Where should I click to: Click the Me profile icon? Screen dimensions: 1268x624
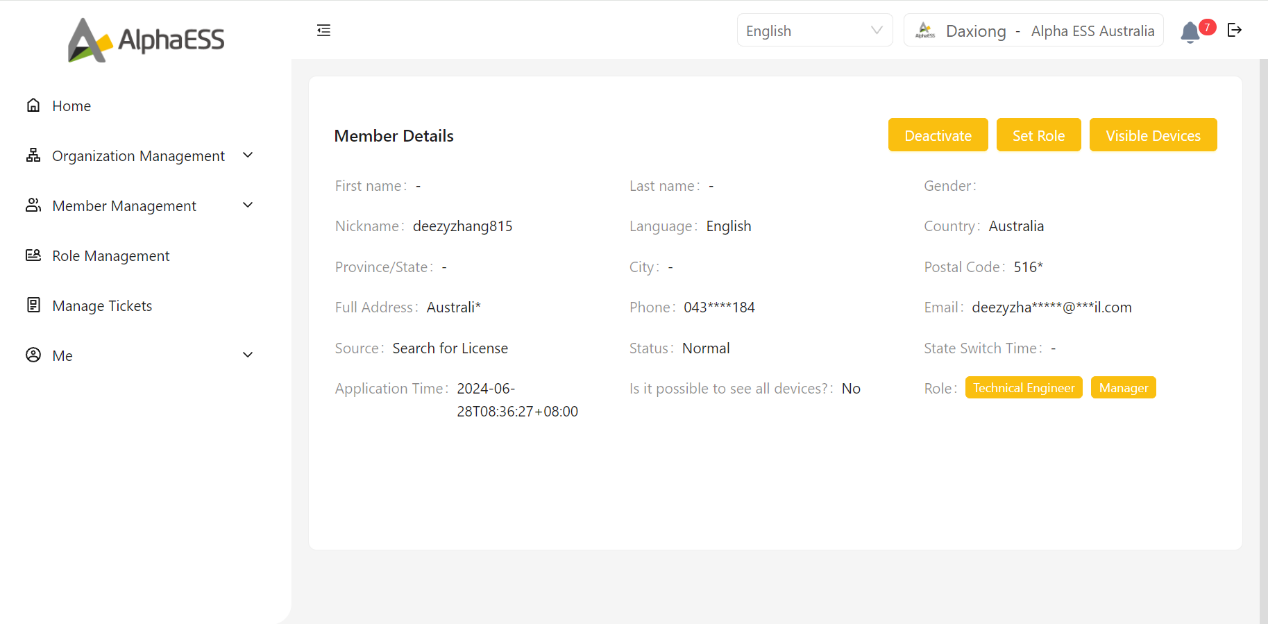click(x=33, y=356)
